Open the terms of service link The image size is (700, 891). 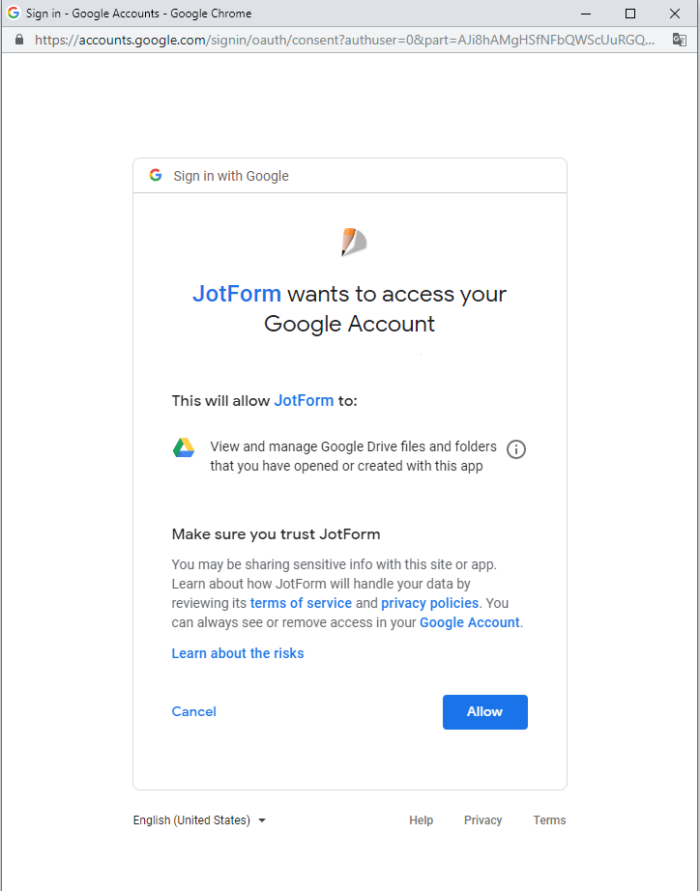(301, 603)
